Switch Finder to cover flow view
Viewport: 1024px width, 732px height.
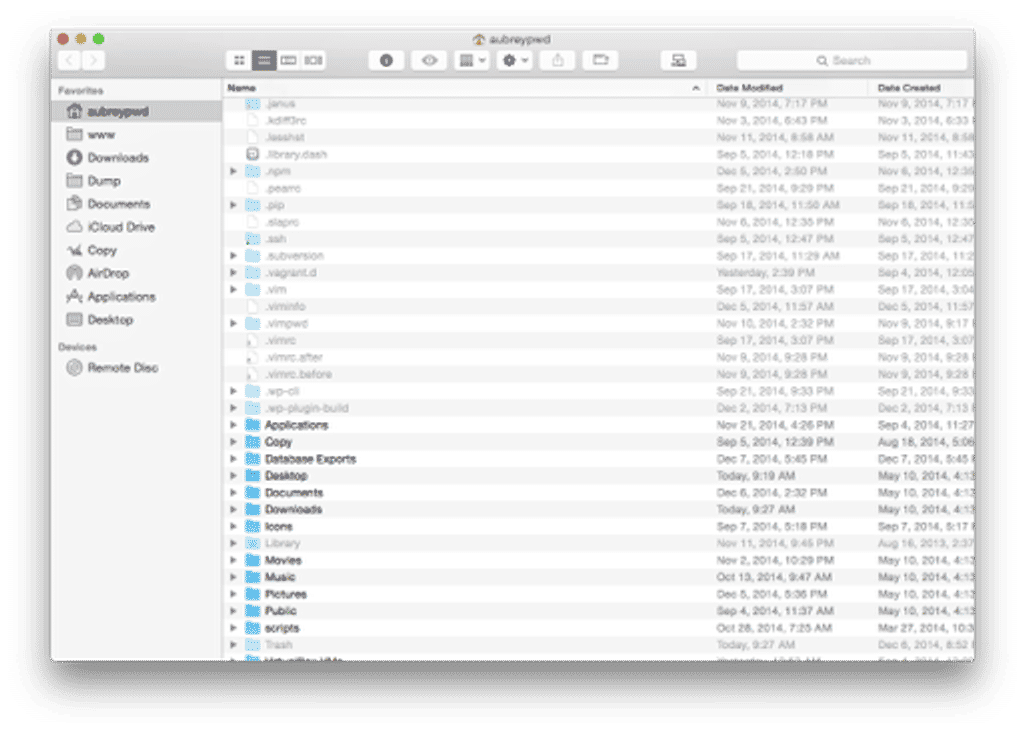(x=312, y=60)
